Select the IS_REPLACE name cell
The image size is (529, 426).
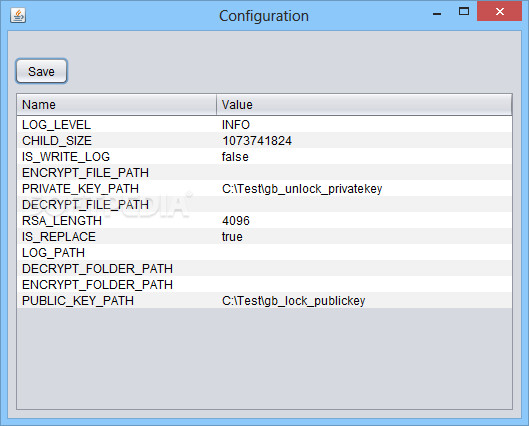[117, 236]
